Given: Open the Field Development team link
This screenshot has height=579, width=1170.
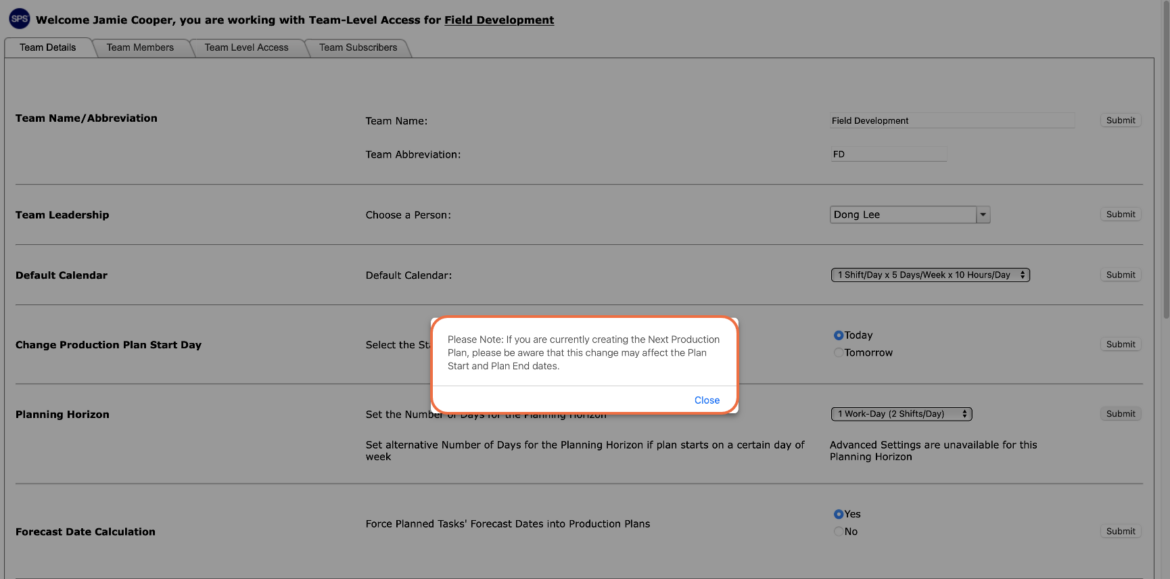Looking at the screenshot, I should coord(499,20).
